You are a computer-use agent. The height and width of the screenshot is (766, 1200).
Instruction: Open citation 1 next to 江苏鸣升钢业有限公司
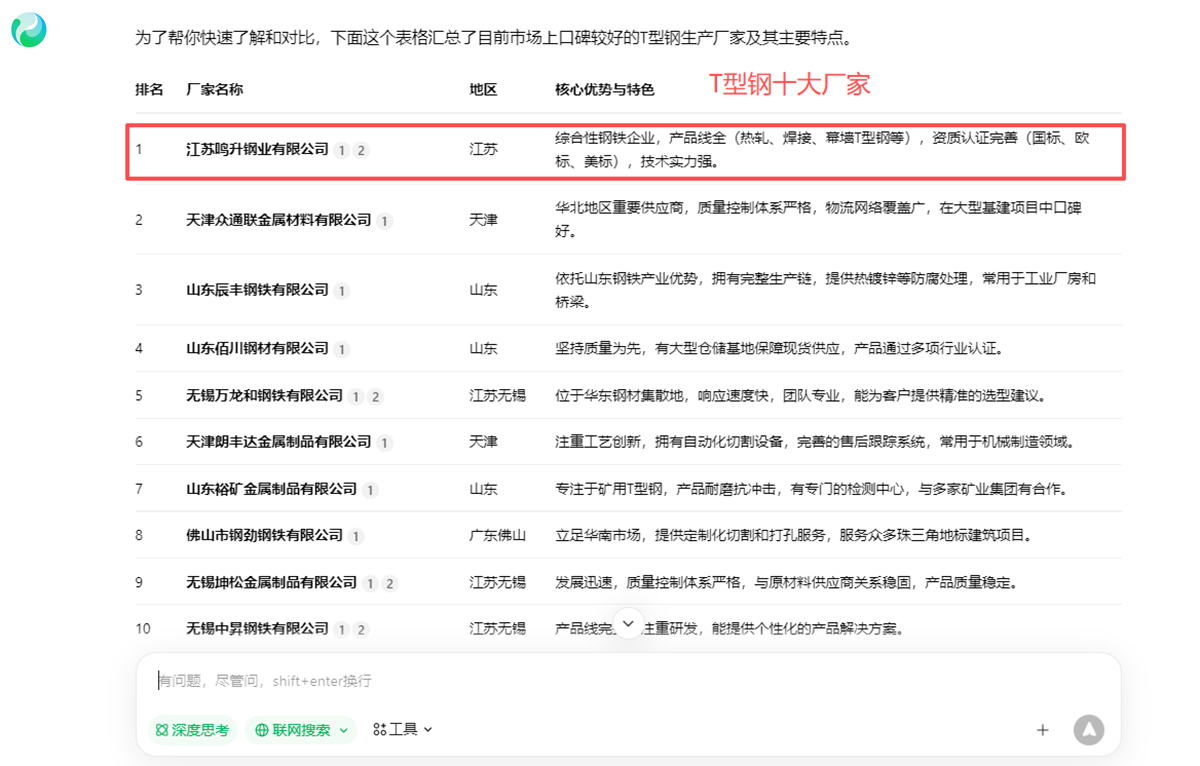point(342,150)
